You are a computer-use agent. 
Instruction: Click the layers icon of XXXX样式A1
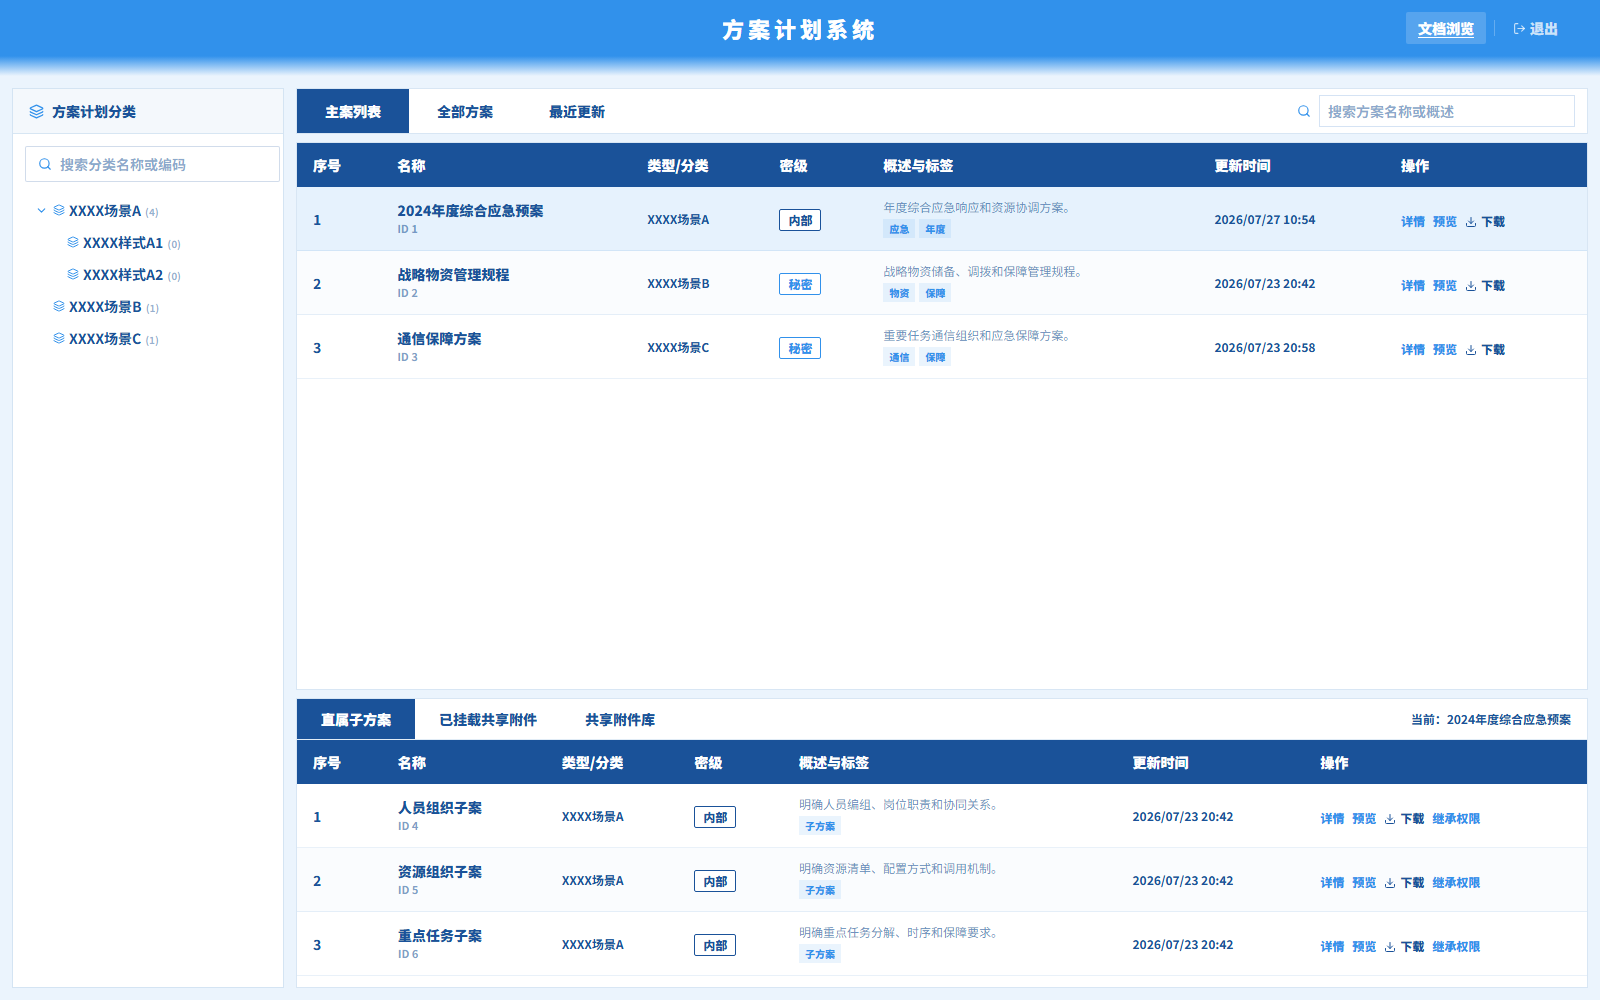tap(73, 242)
